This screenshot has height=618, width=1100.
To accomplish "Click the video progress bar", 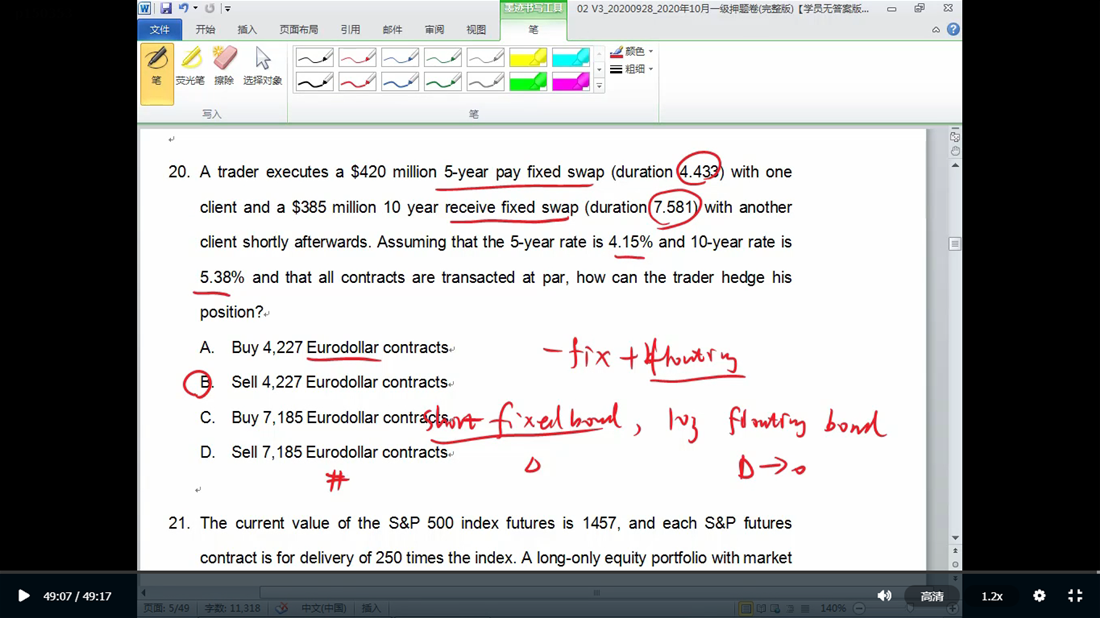I will click(x=550, y=573).
